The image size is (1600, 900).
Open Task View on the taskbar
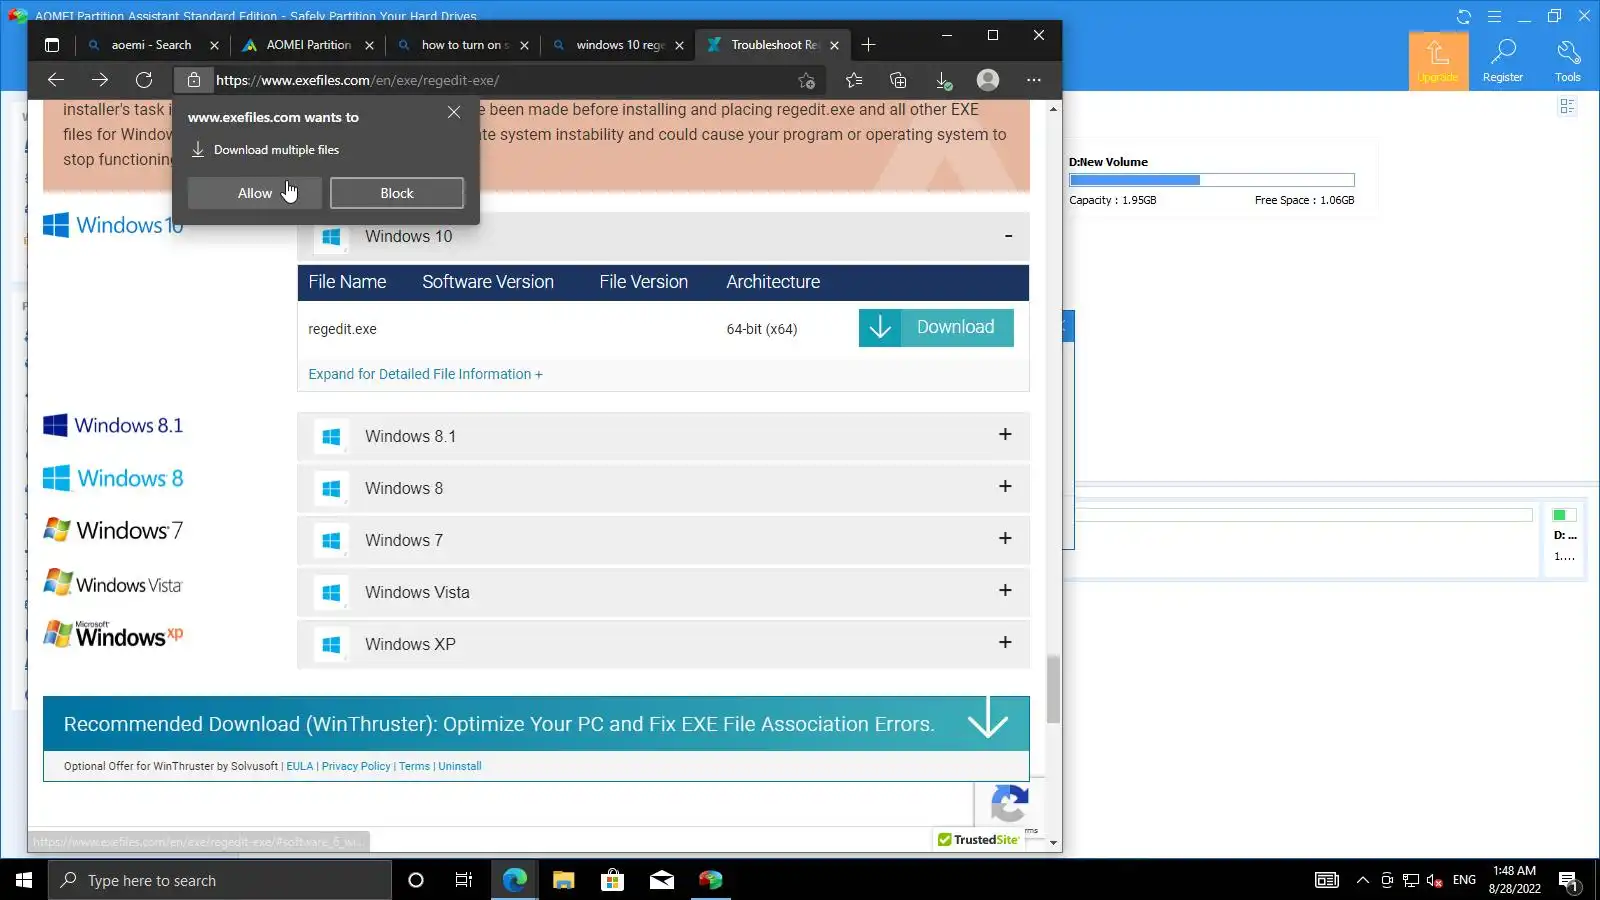[464, 880]
